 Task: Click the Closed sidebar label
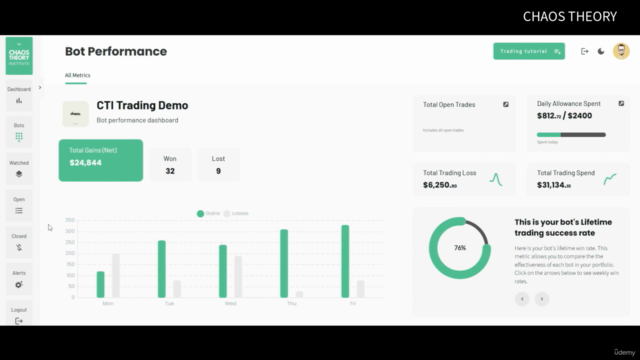click(x=19, y=236)
